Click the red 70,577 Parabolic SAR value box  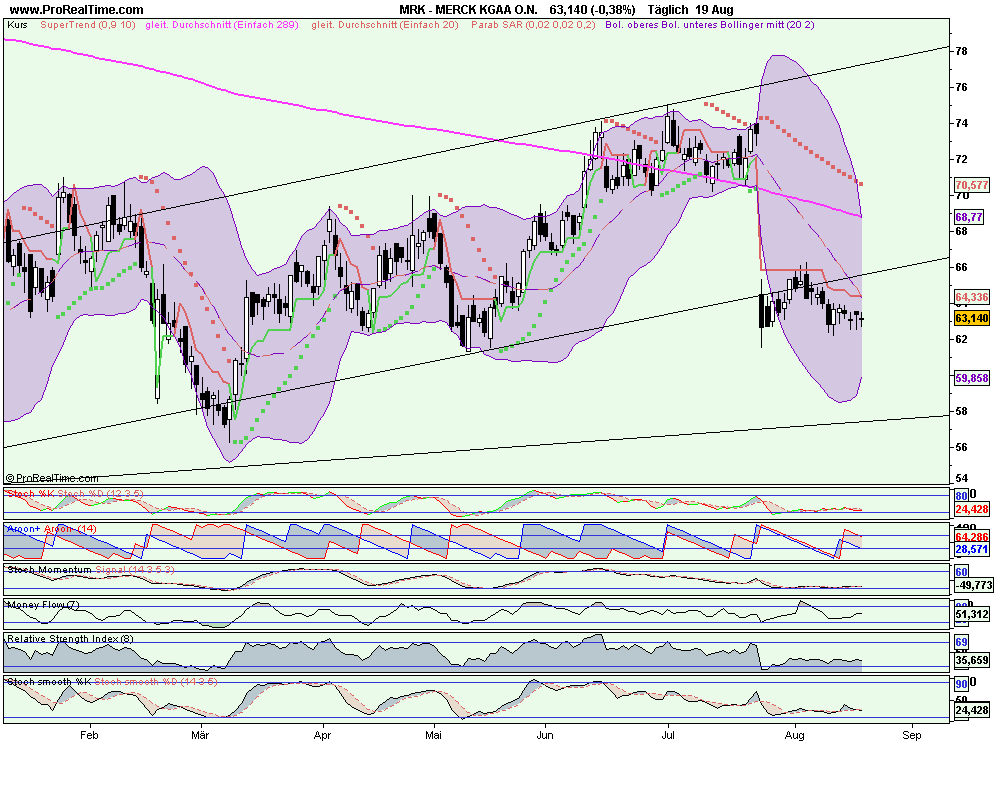(972, 185)
